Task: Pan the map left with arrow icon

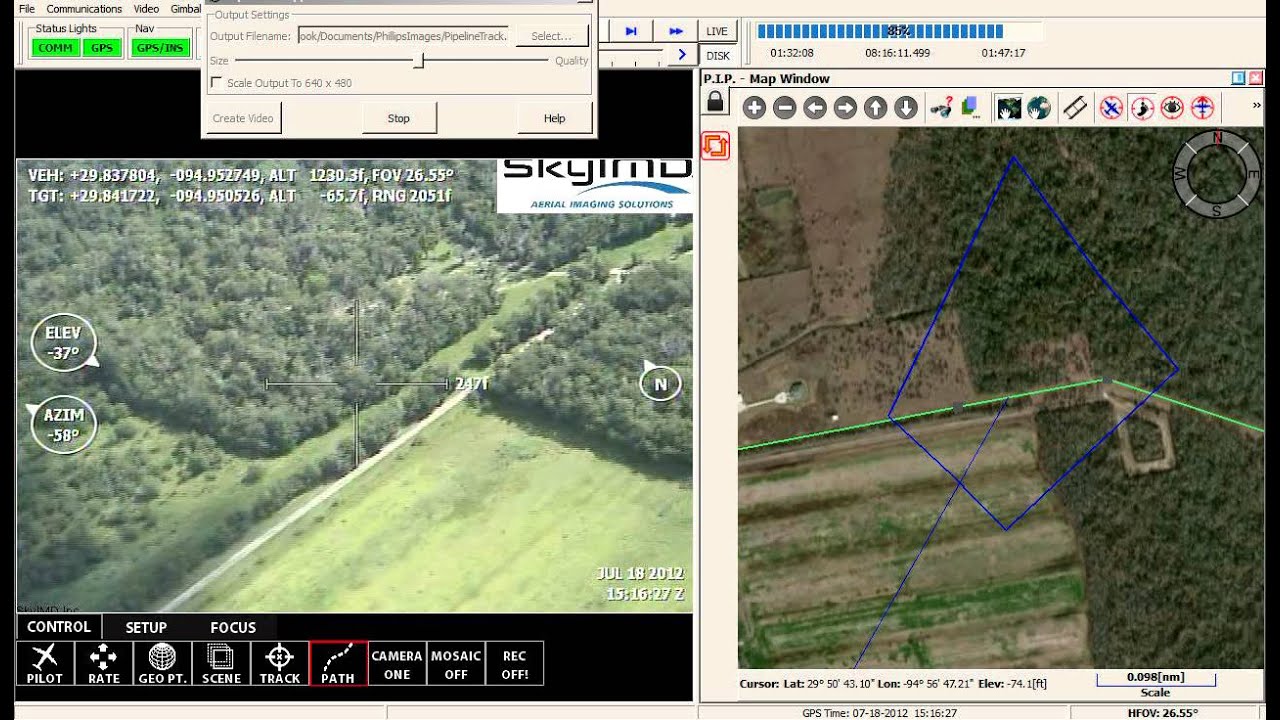Action: [x=815, y=108]
